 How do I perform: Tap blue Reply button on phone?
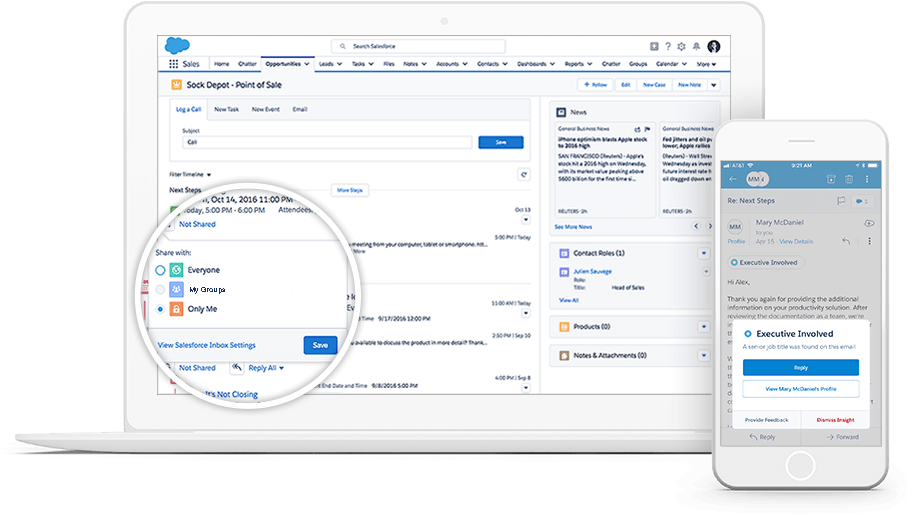tap(801, 368)
